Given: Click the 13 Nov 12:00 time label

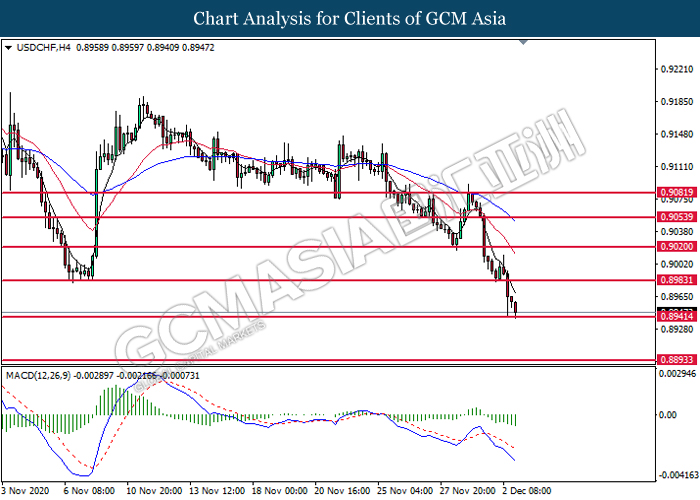Looking at the screenshot, I should point(217,491).
